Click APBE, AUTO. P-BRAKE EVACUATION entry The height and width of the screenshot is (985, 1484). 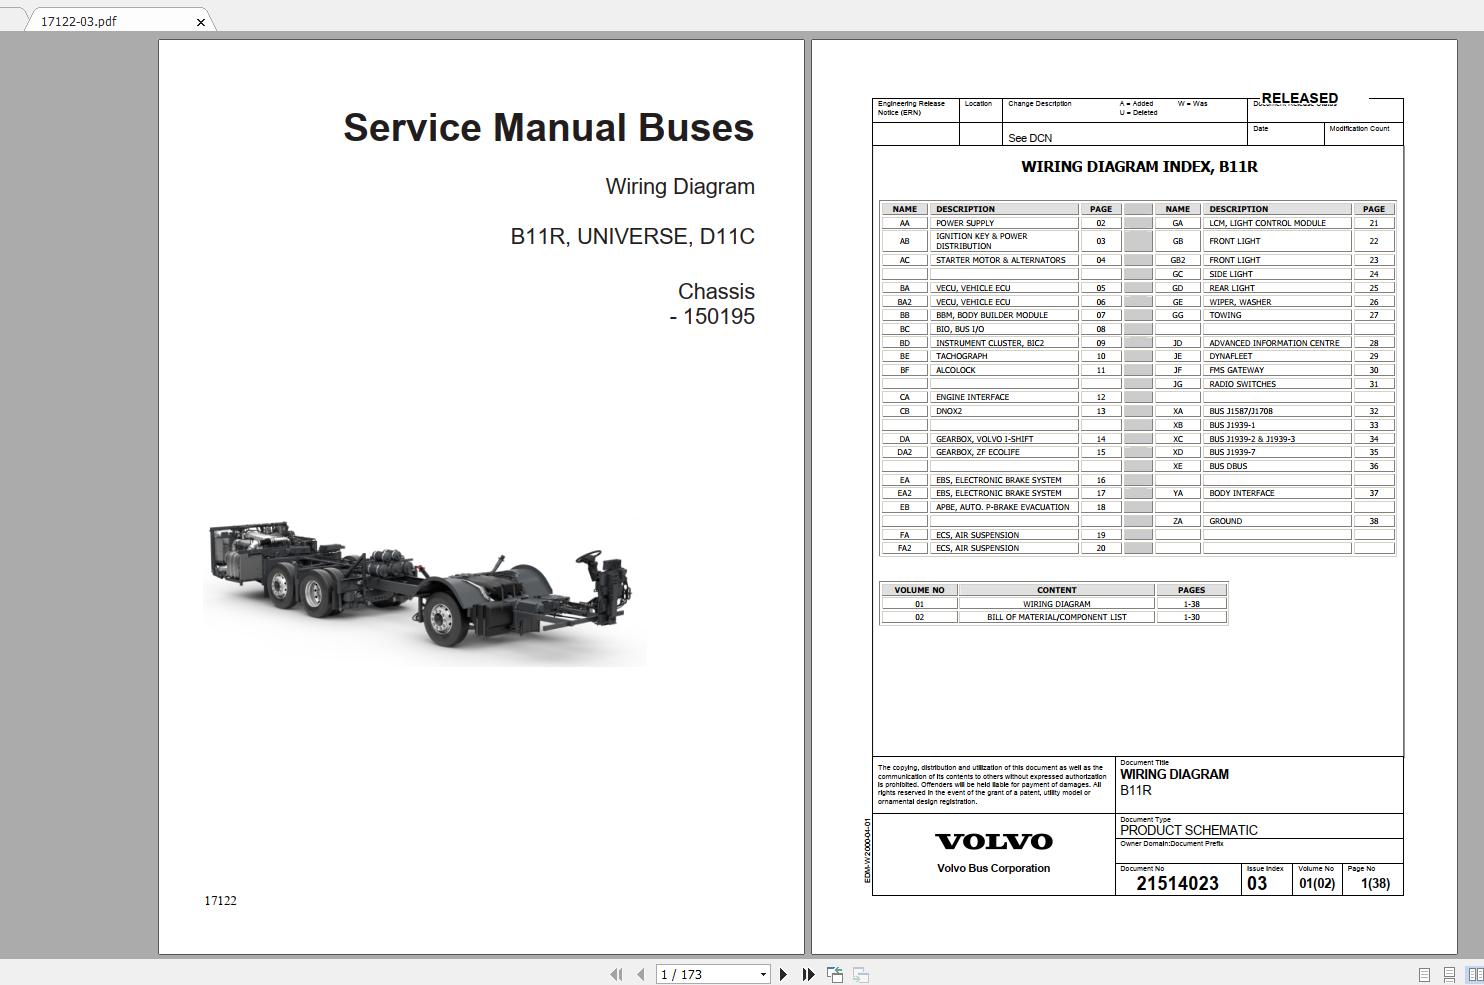pyautogui.click(x=1004, y=507)
